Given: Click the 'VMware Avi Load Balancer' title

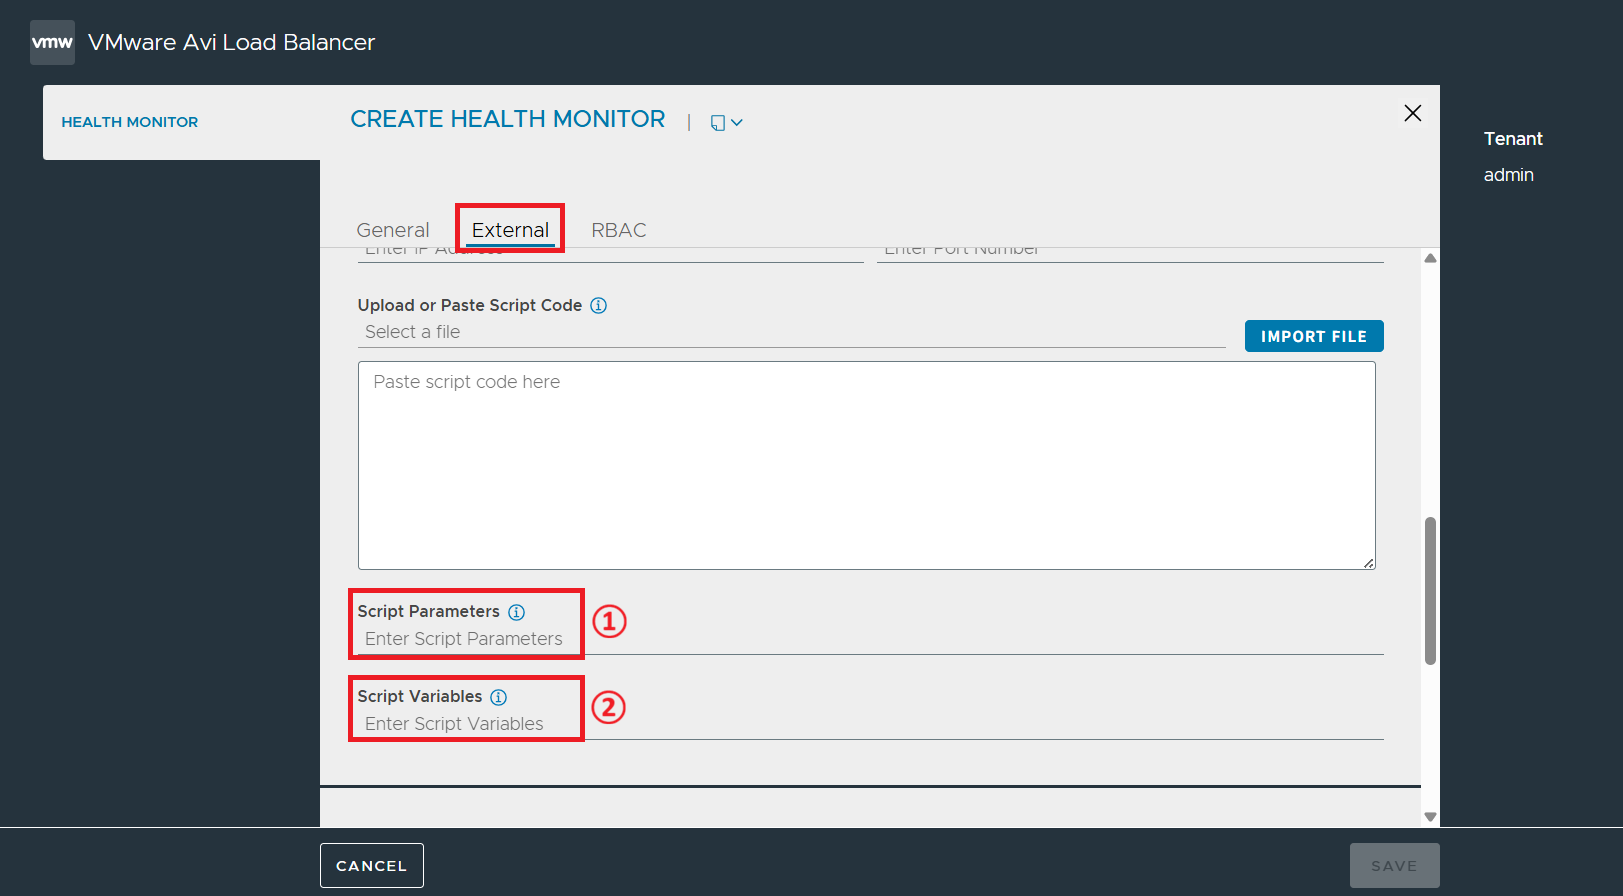Looking at the screenshot, I should coord(231,42).
